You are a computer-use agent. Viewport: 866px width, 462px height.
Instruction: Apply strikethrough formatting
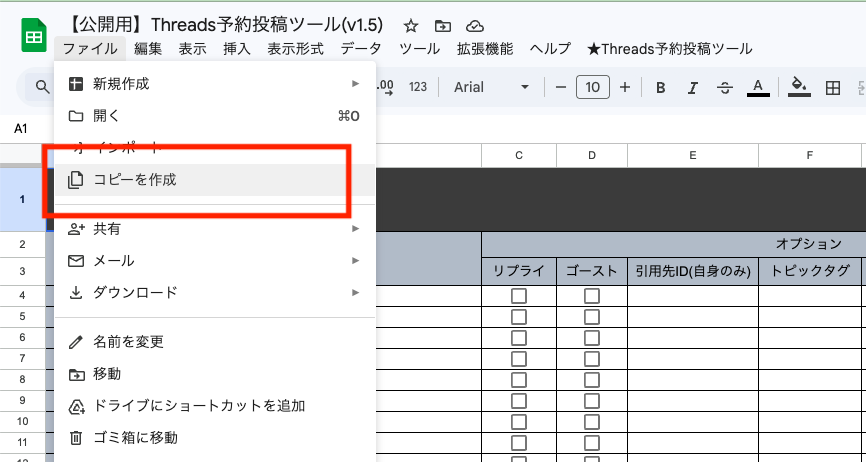(x=725, y=88)
